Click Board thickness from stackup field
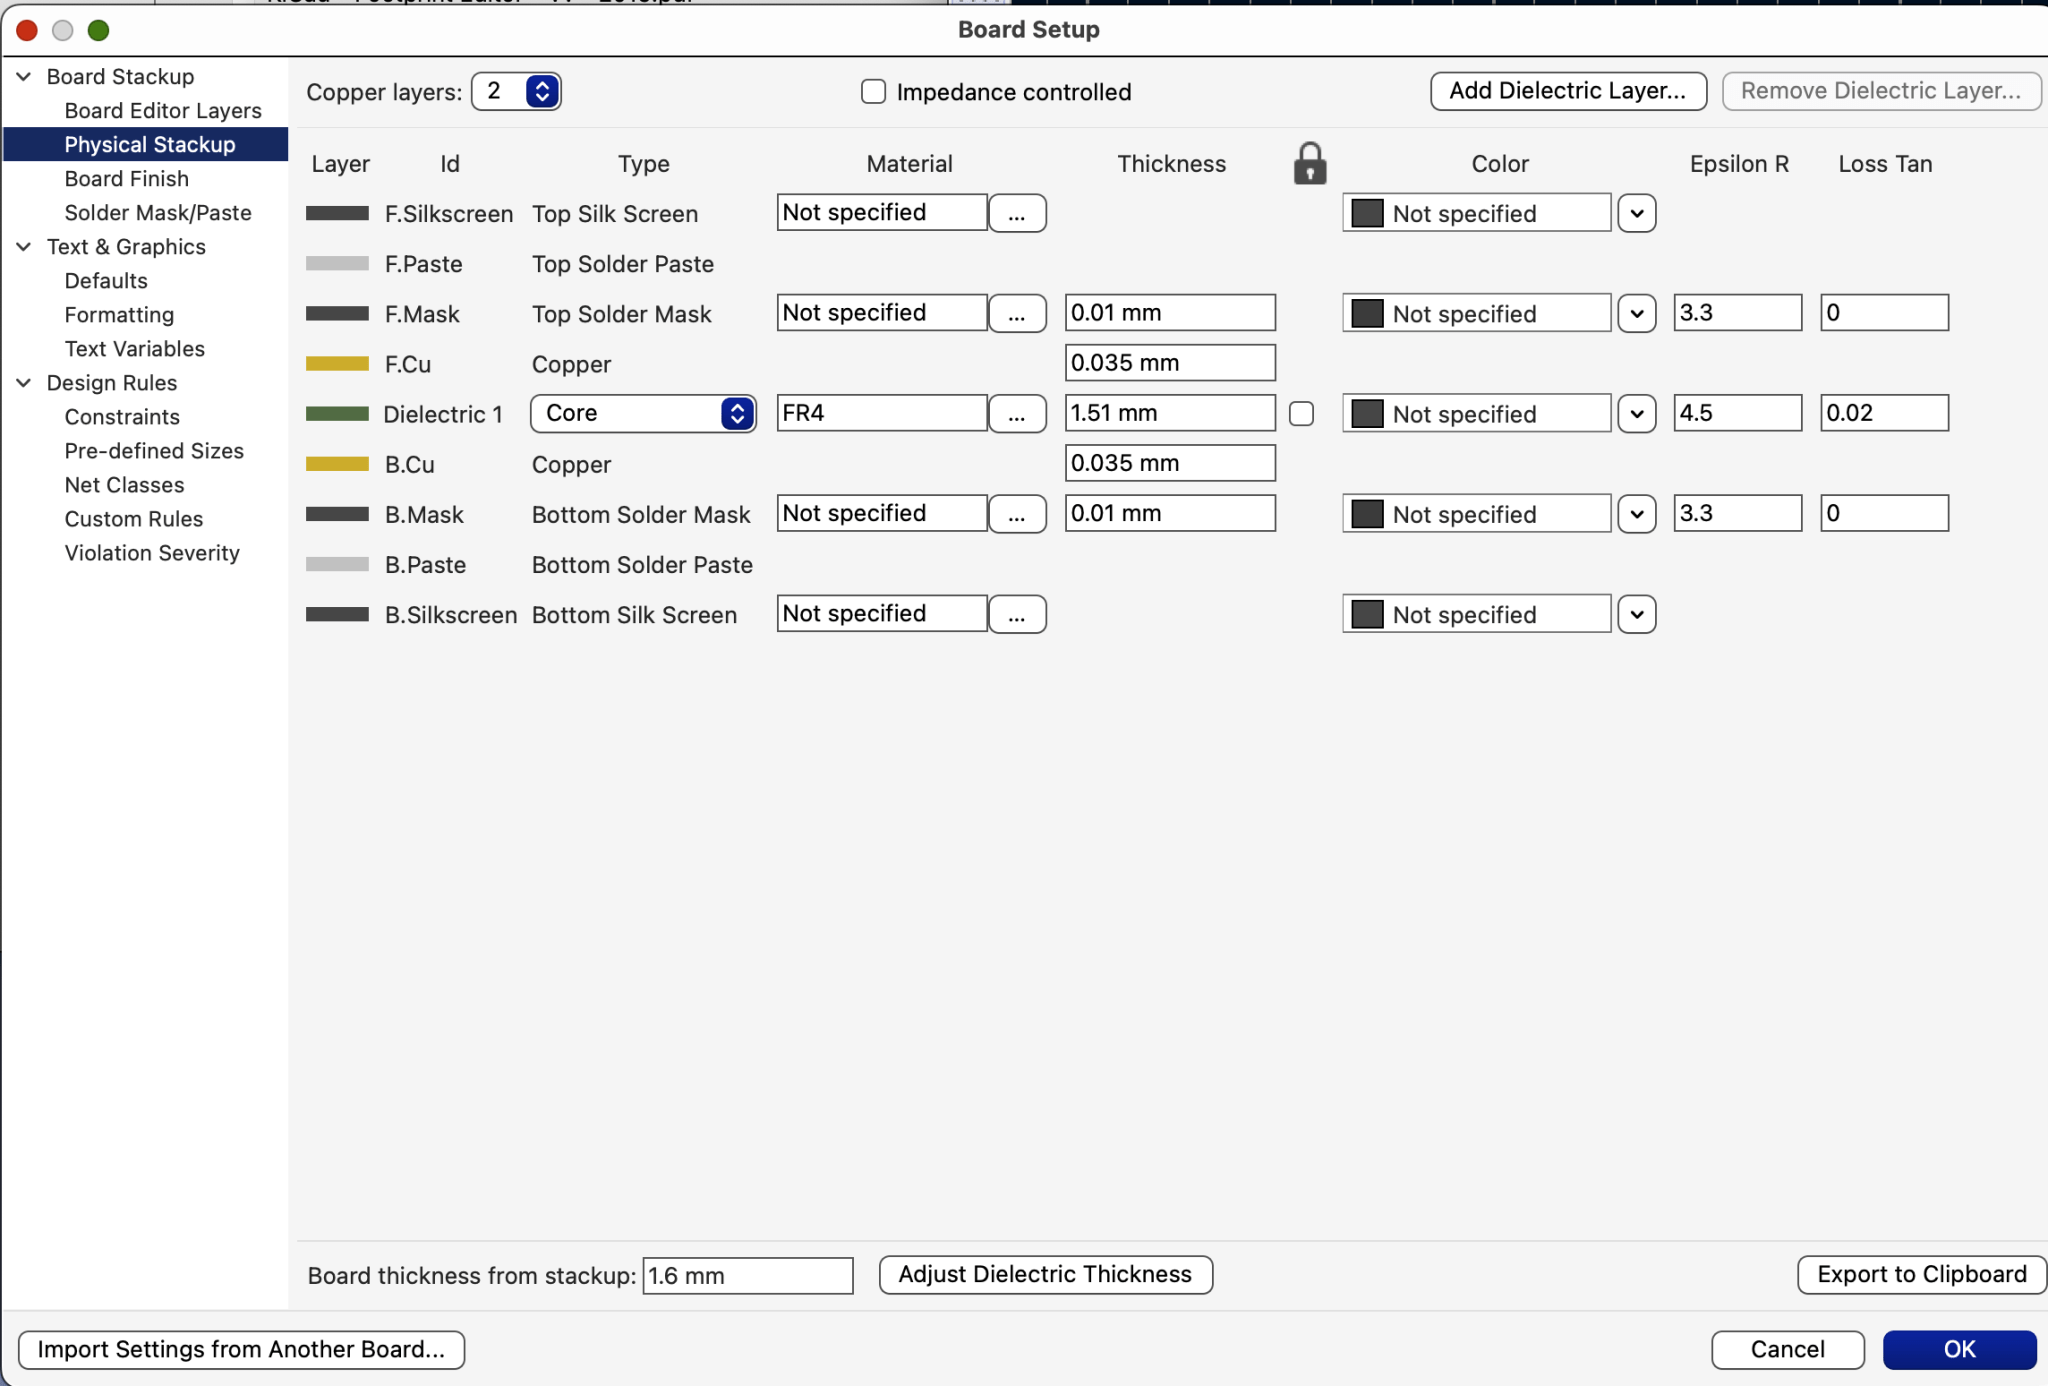 click(x=748, y=1275)
